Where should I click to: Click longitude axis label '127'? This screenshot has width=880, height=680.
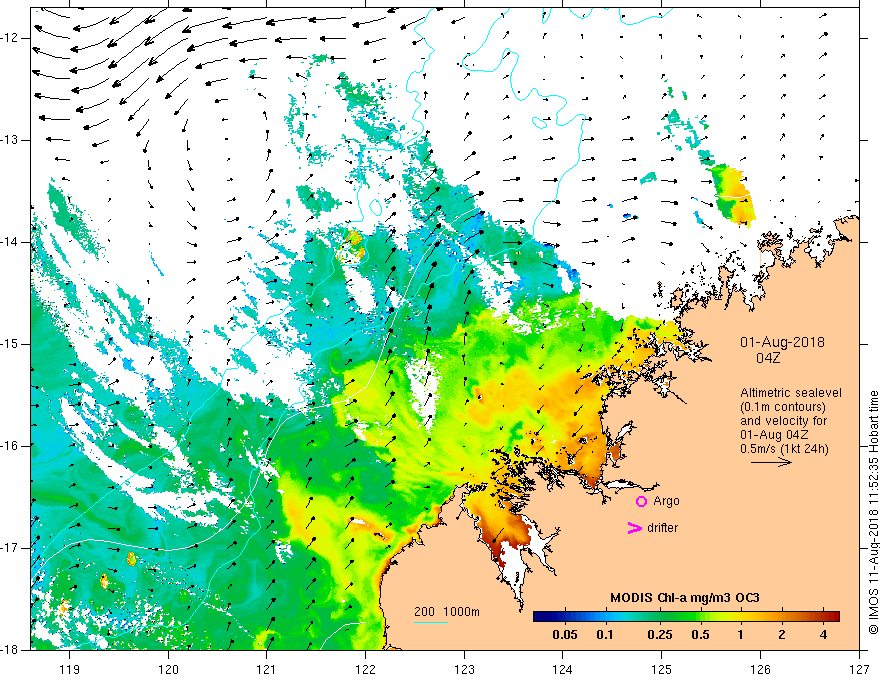pos(859,669)
